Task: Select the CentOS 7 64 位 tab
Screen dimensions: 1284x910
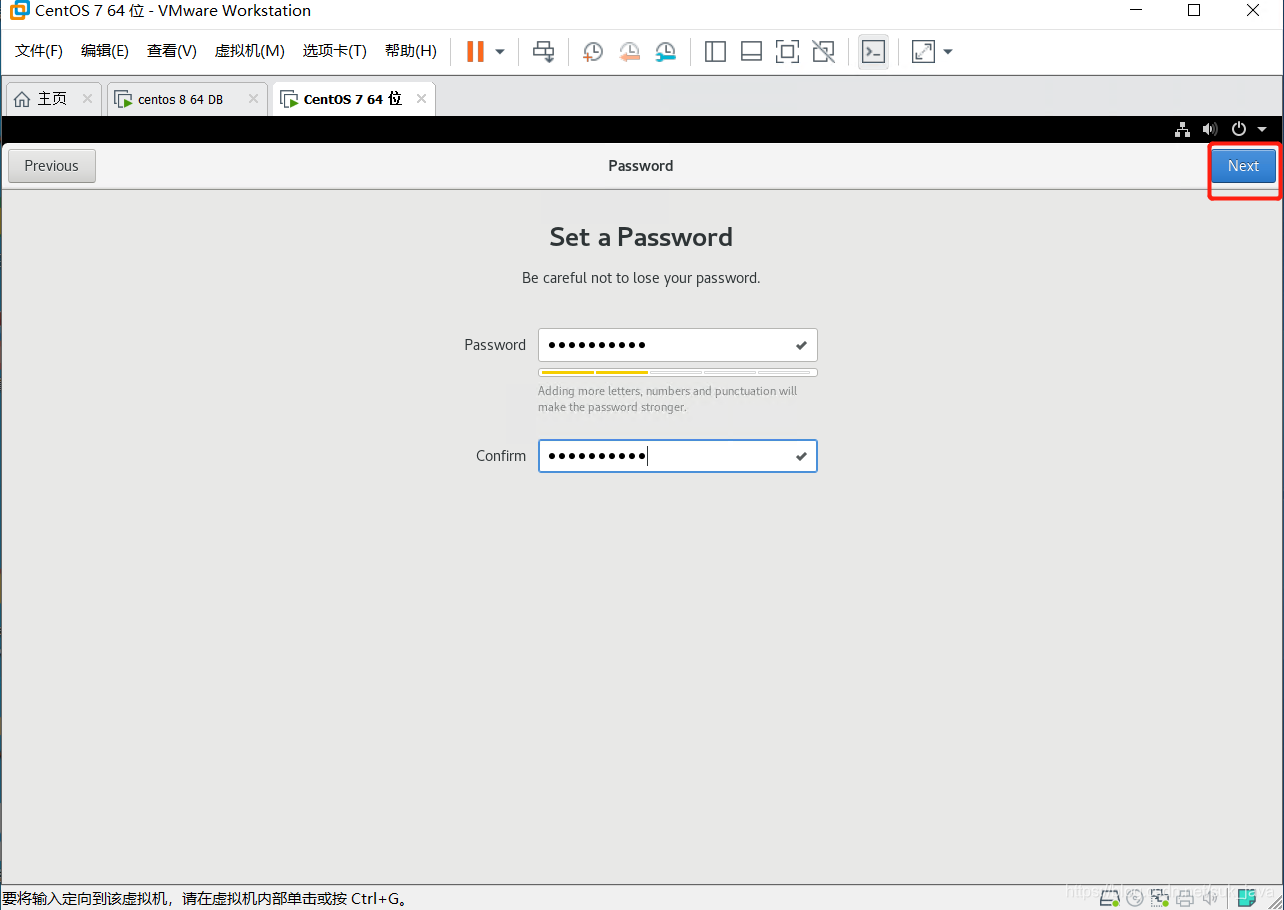Action: (352, 99)
